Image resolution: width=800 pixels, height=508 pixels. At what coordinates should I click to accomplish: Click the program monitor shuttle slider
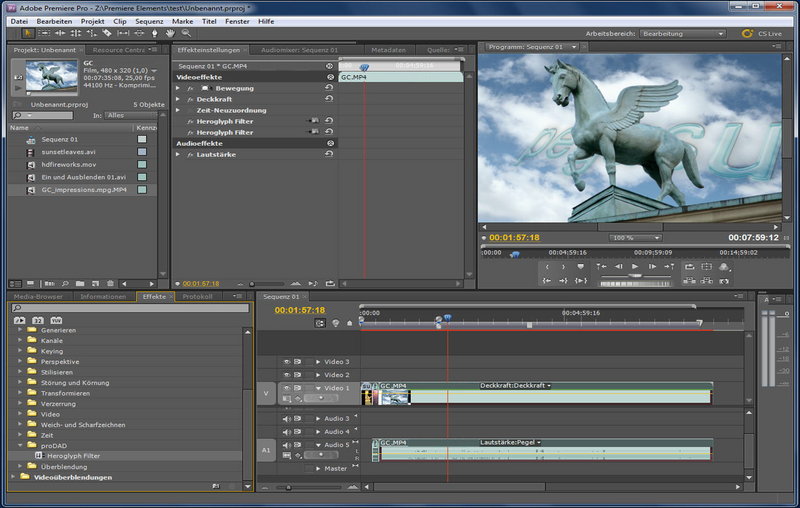635,275
